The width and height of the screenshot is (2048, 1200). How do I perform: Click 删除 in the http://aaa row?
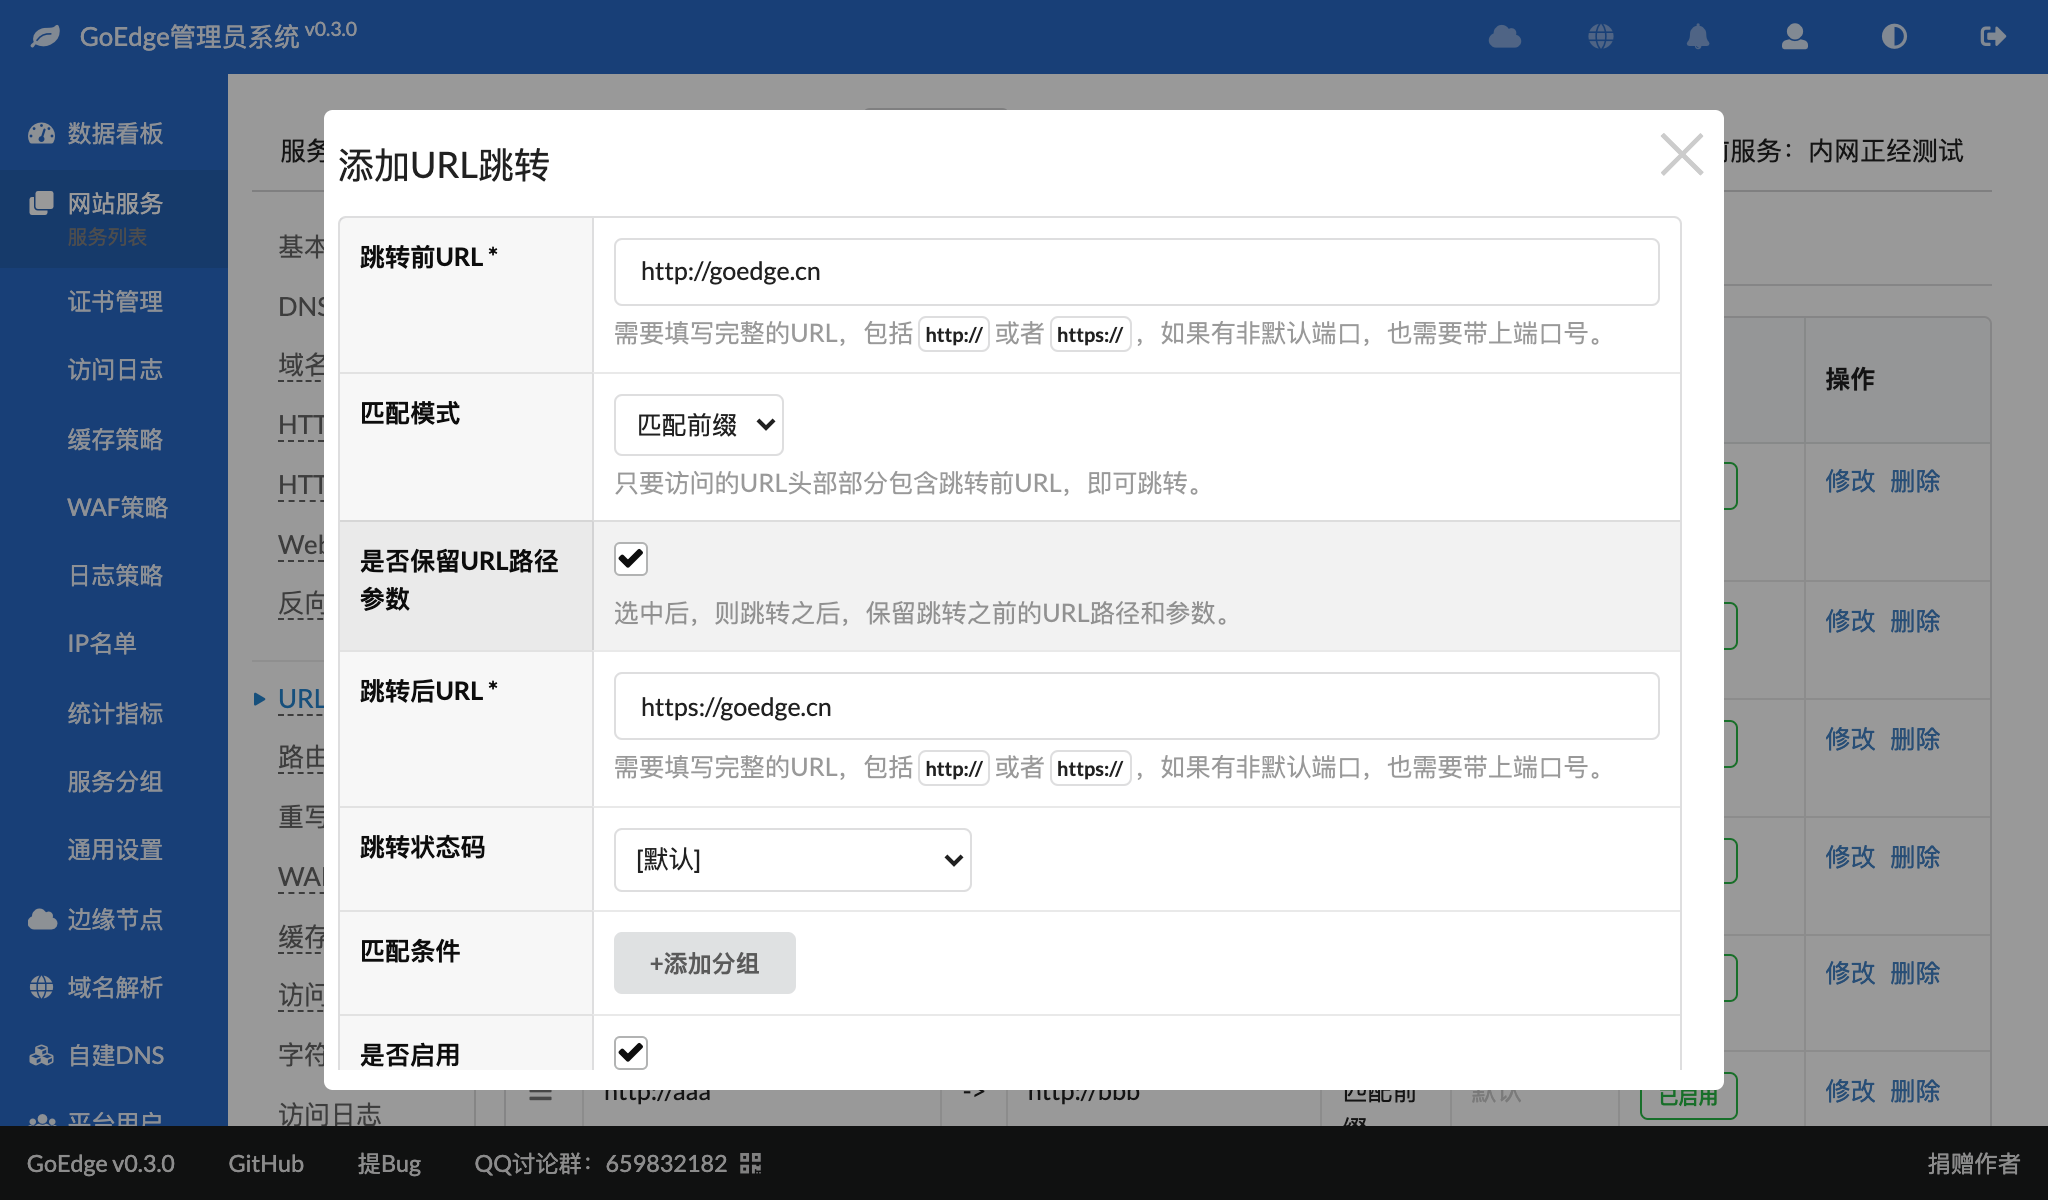1915,1091
